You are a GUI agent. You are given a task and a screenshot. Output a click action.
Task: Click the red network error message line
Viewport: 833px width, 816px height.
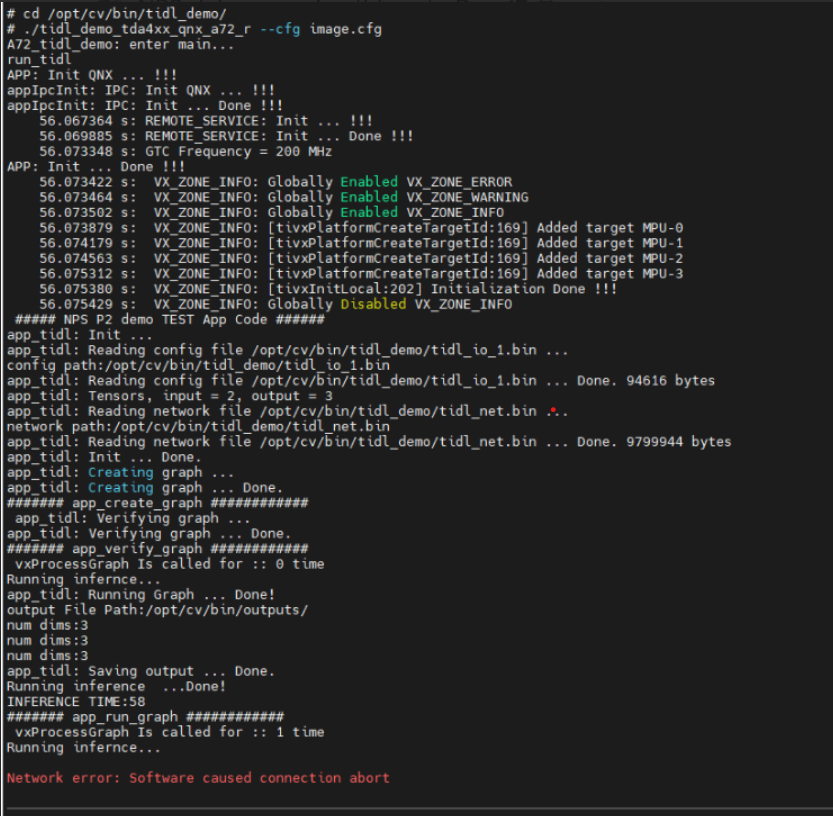198,778
